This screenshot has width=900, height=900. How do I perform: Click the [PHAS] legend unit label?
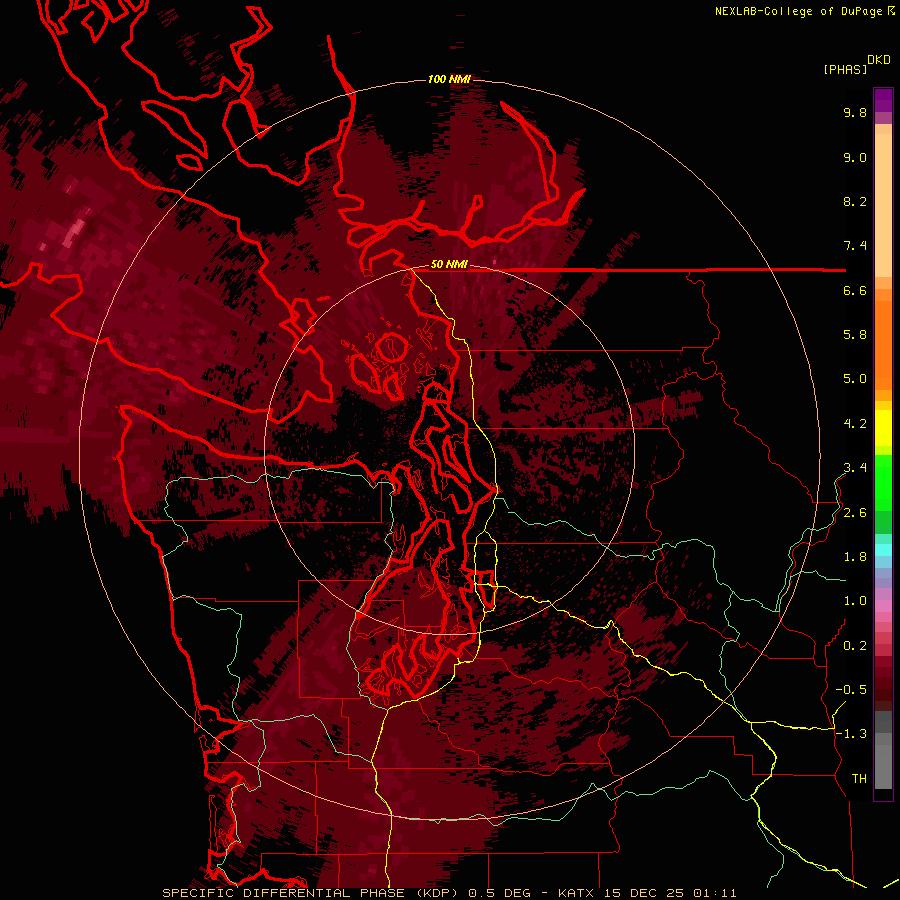(845, 70)
